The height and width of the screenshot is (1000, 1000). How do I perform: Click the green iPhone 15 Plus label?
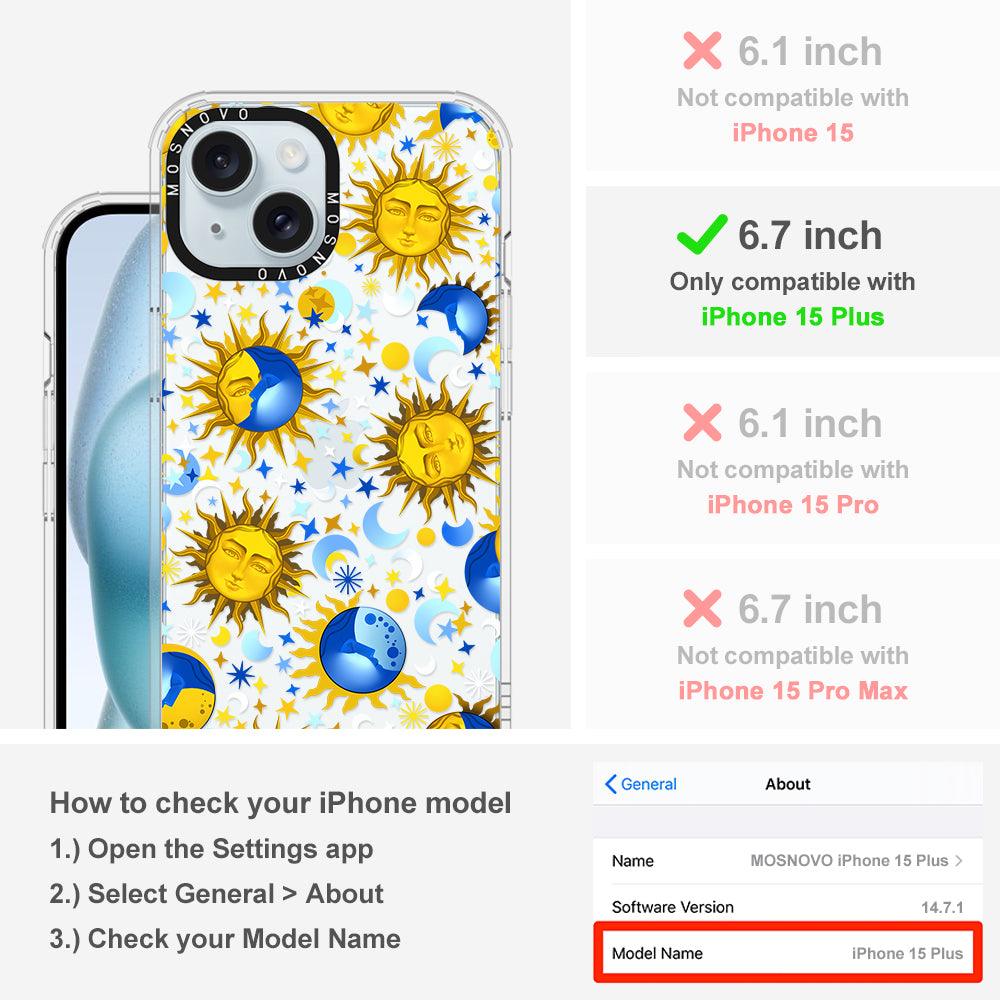coord(793,317)
